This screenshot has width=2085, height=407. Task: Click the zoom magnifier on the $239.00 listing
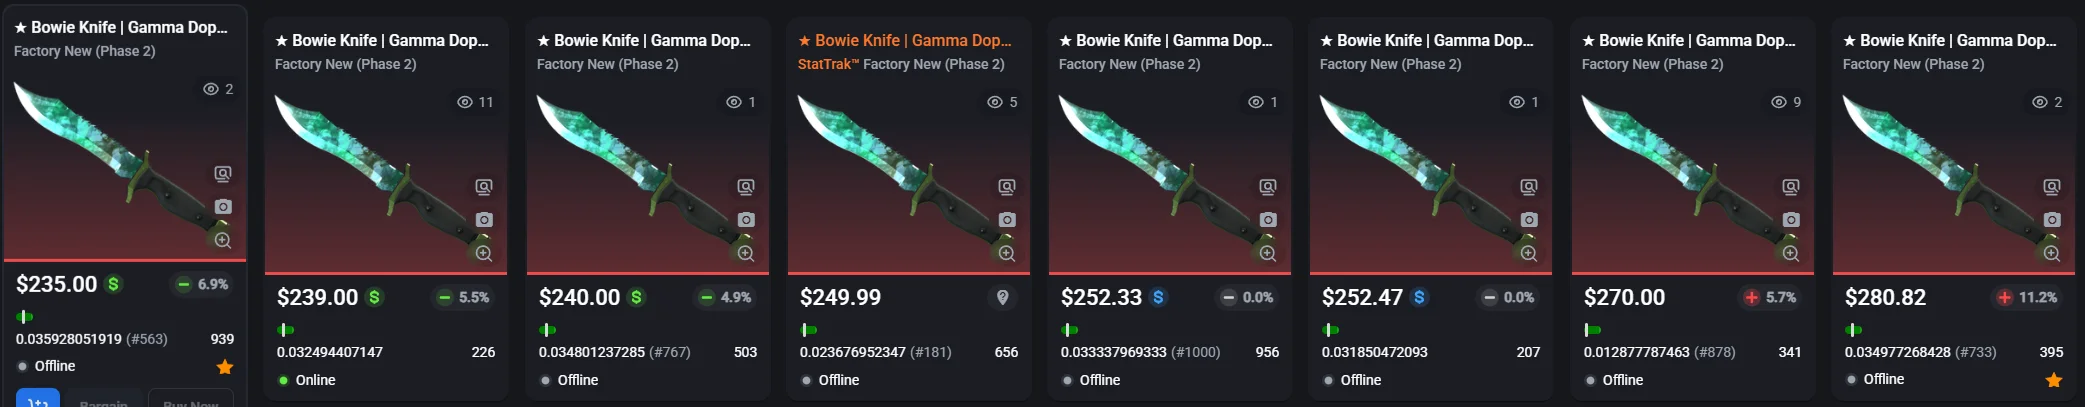pyautogui.click(x=484, y=253)
